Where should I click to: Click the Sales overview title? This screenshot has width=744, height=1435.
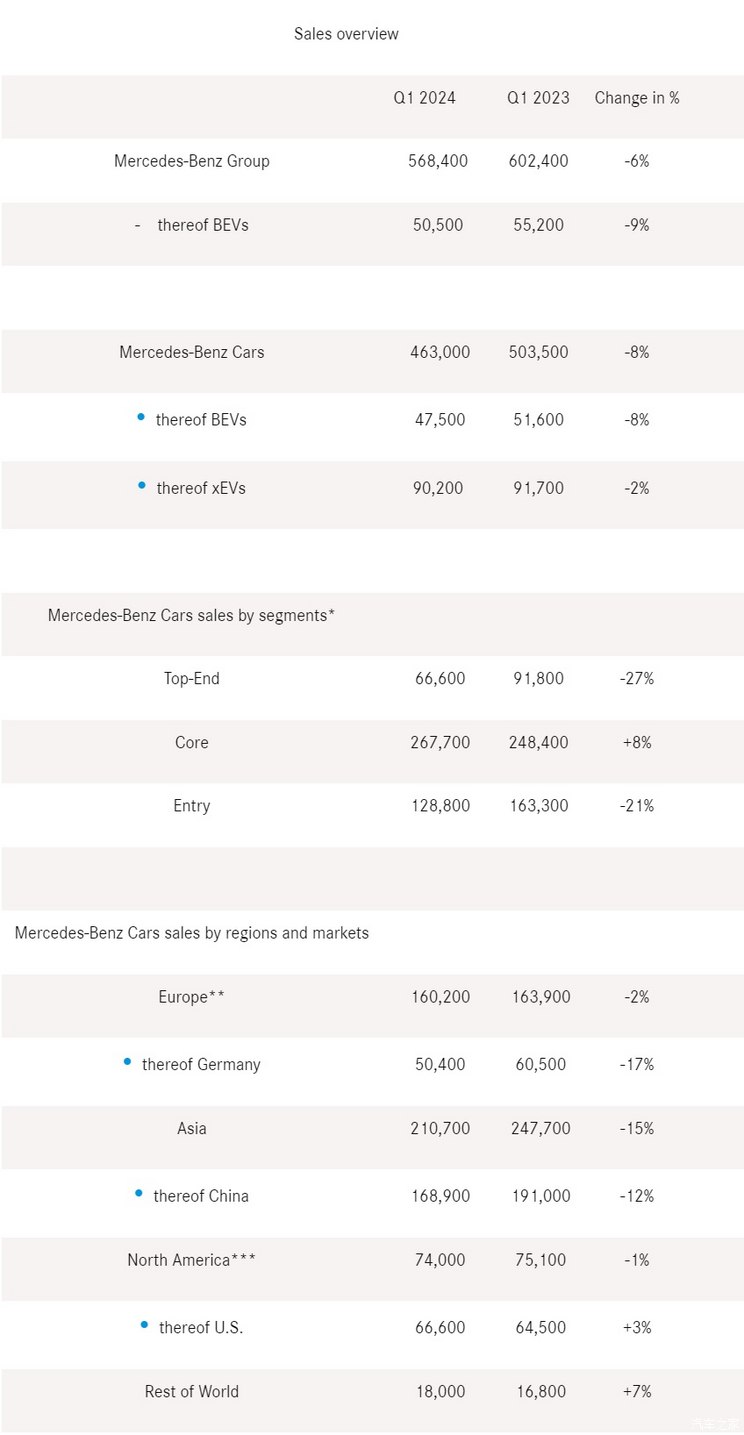pos(346,34)
